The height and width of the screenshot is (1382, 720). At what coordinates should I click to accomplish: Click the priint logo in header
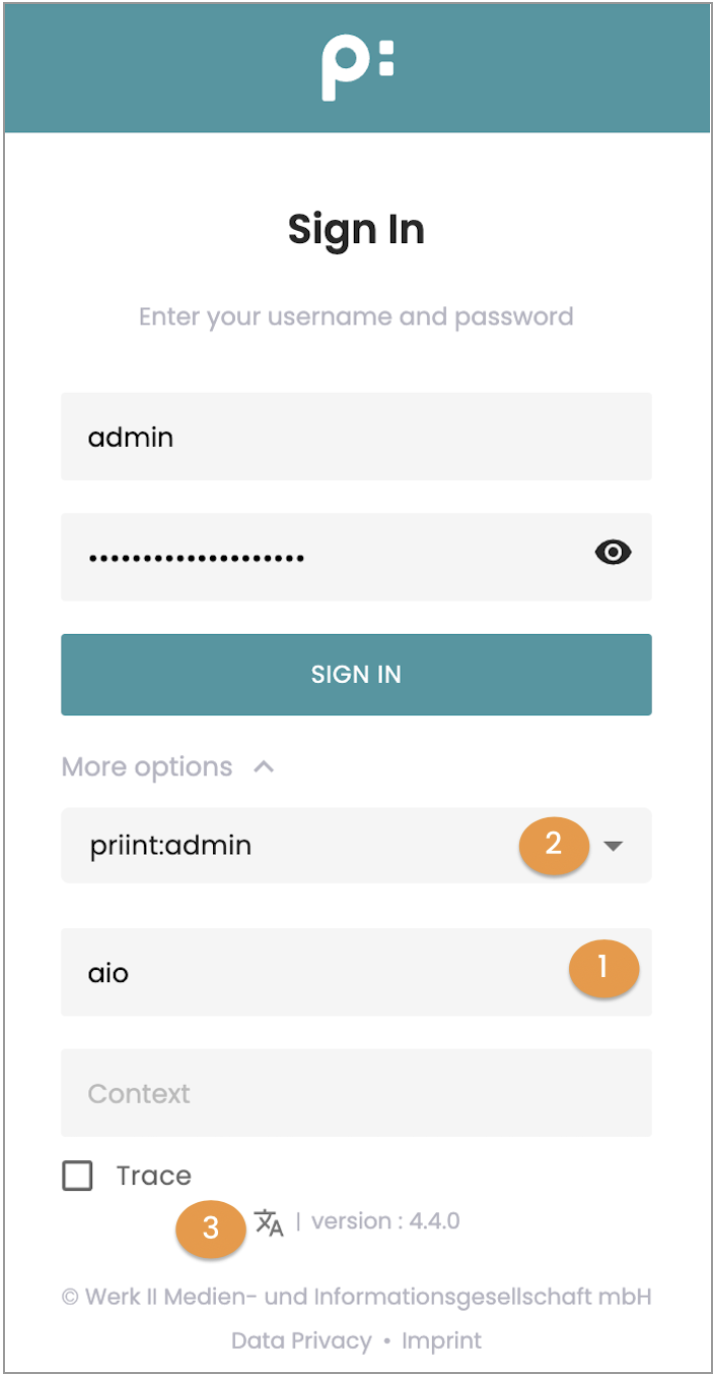pos(357,68)
